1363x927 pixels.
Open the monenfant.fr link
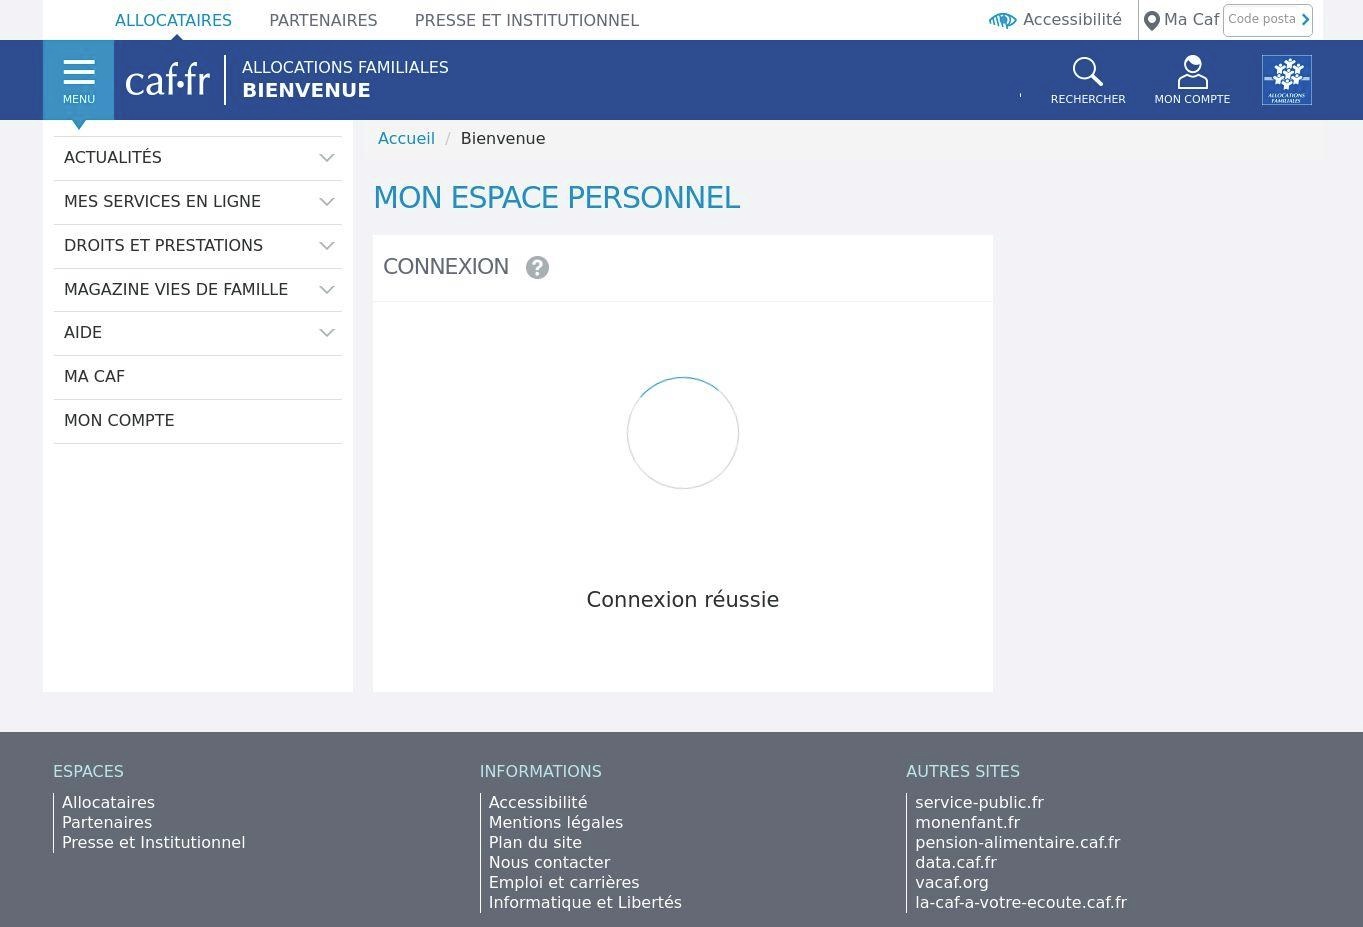pyautogui.click(x=967, y=822)
